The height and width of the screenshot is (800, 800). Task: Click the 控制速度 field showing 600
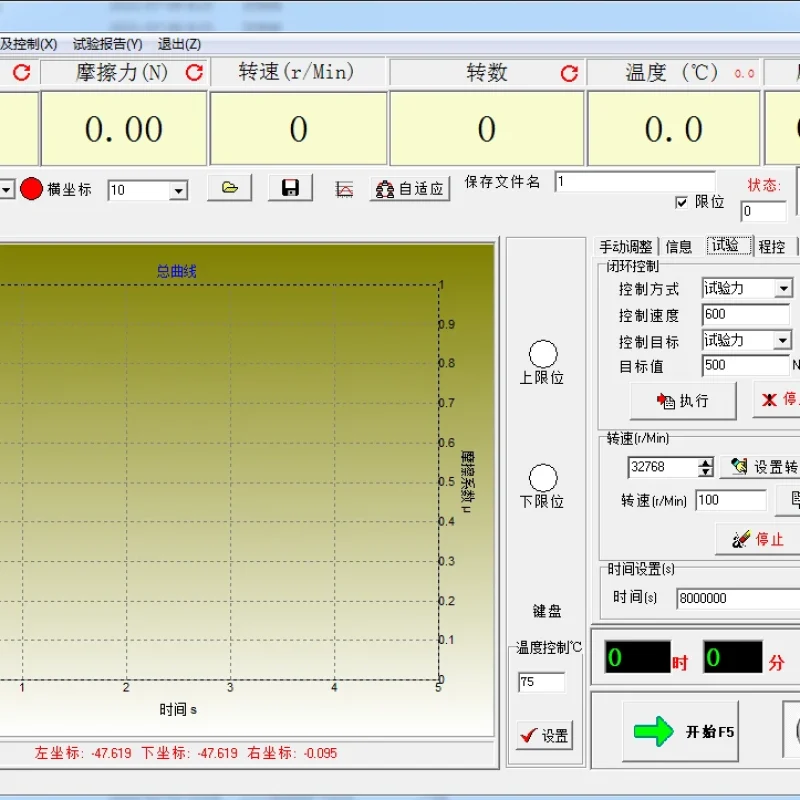[x=745, y=314]
